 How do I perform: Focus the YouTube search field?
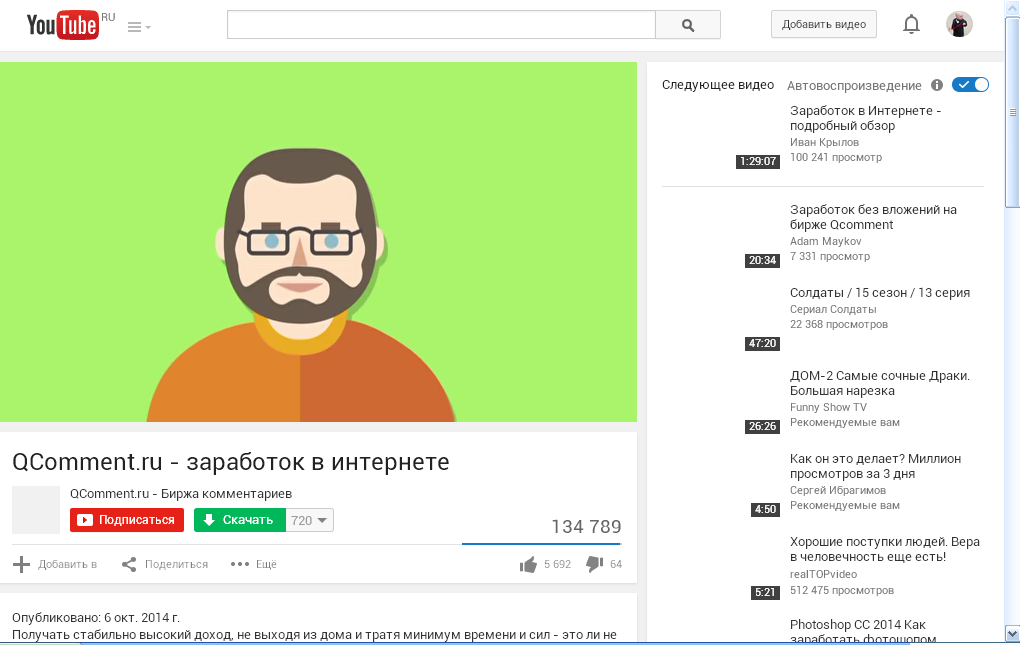[x=441, y=25]
